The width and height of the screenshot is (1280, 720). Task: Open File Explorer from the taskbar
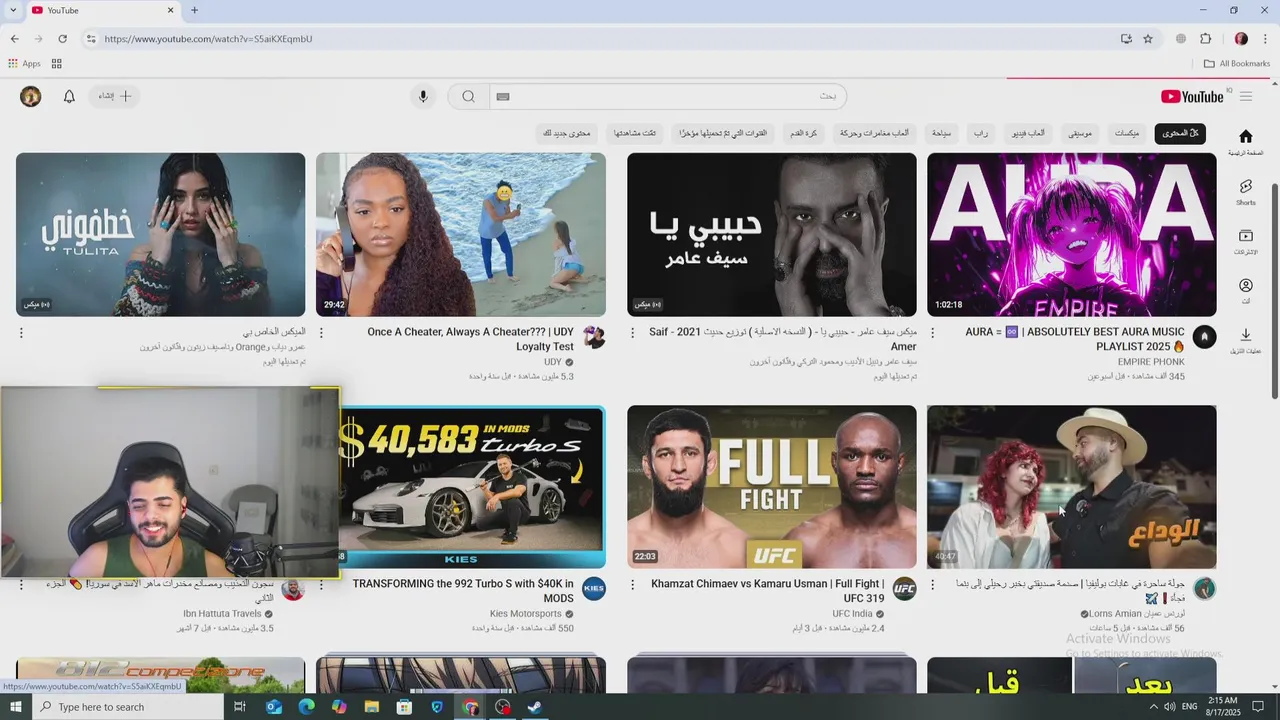coord(372,707)
